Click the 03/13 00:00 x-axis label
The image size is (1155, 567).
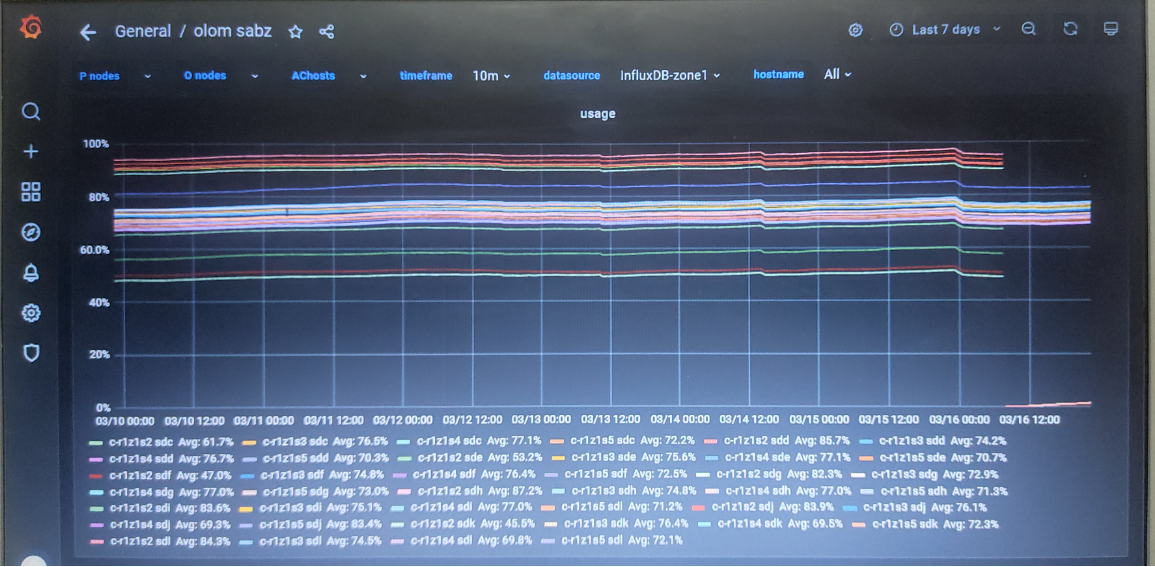tap(541, 420)
